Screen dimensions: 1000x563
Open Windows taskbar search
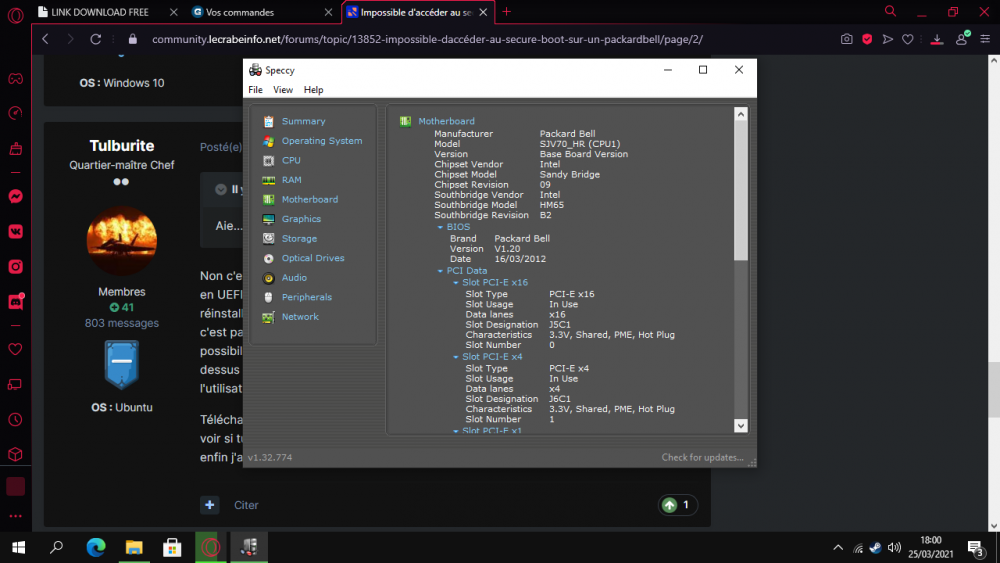56,547
